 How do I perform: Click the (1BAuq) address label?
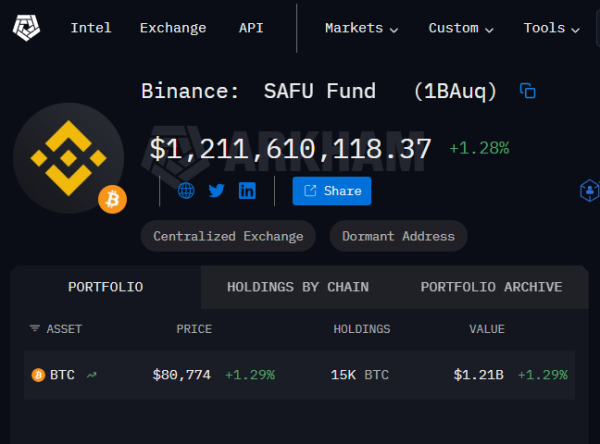coord(455,91)
